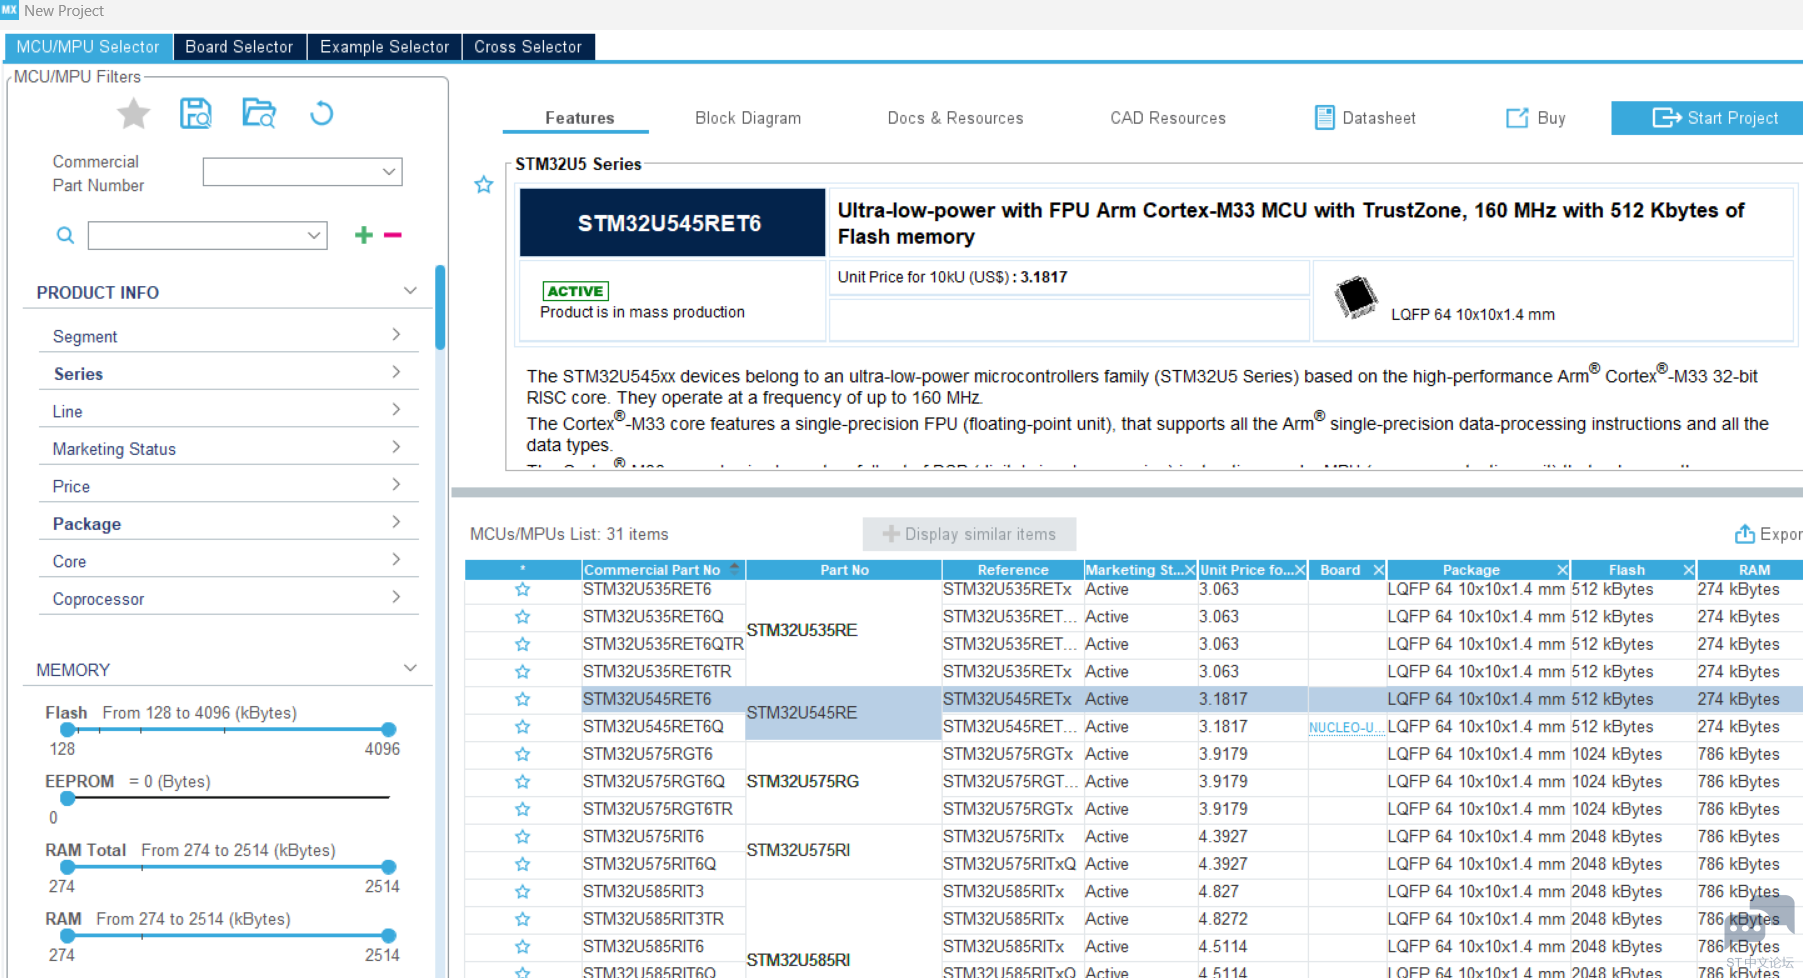Add a search filter with the green plus
Screen dimensions: 1803x978
(363, 235)
